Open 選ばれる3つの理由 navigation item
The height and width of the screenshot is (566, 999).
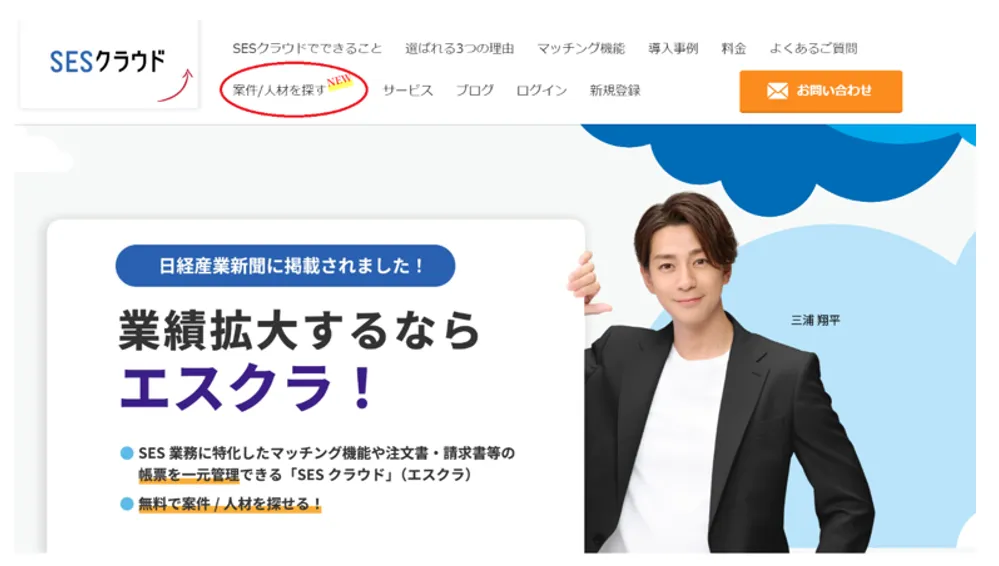click(x=459, y=48)
